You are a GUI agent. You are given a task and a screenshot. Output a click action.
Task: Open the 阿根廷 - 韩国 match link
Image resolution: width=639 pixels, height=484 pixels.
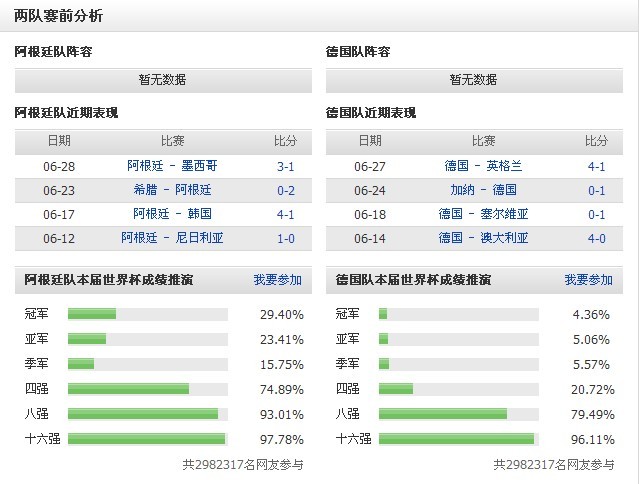tap(172, 214)
